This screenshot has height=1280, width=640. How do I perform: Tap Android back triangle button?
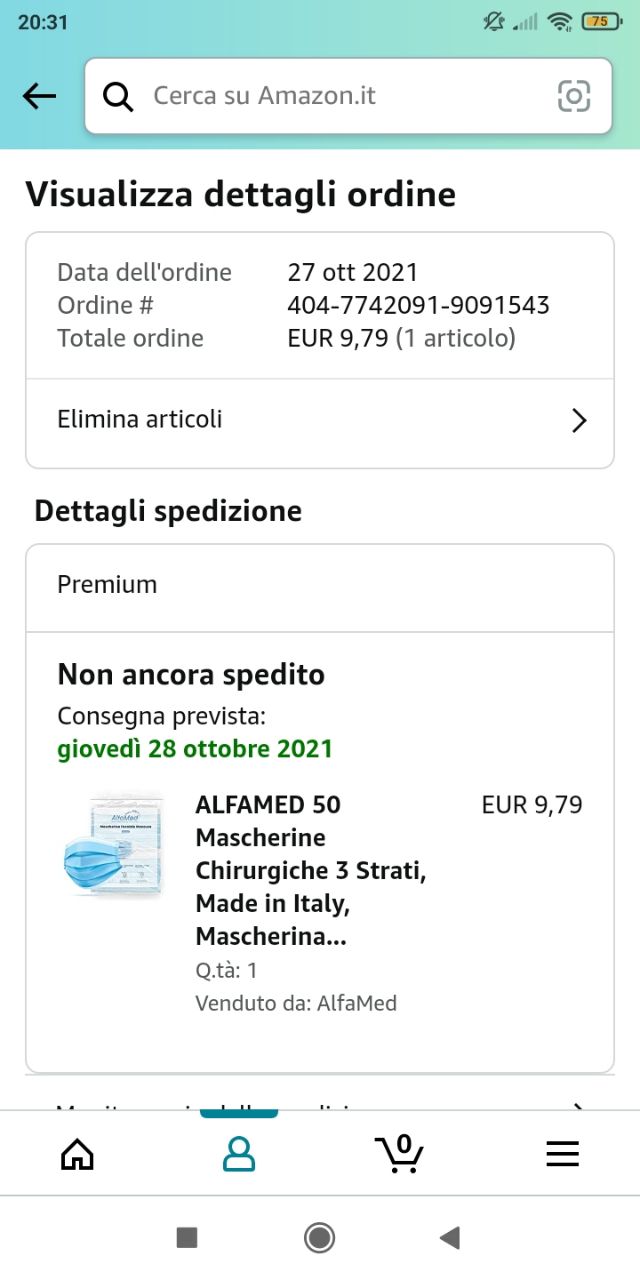coord(450,1238)
